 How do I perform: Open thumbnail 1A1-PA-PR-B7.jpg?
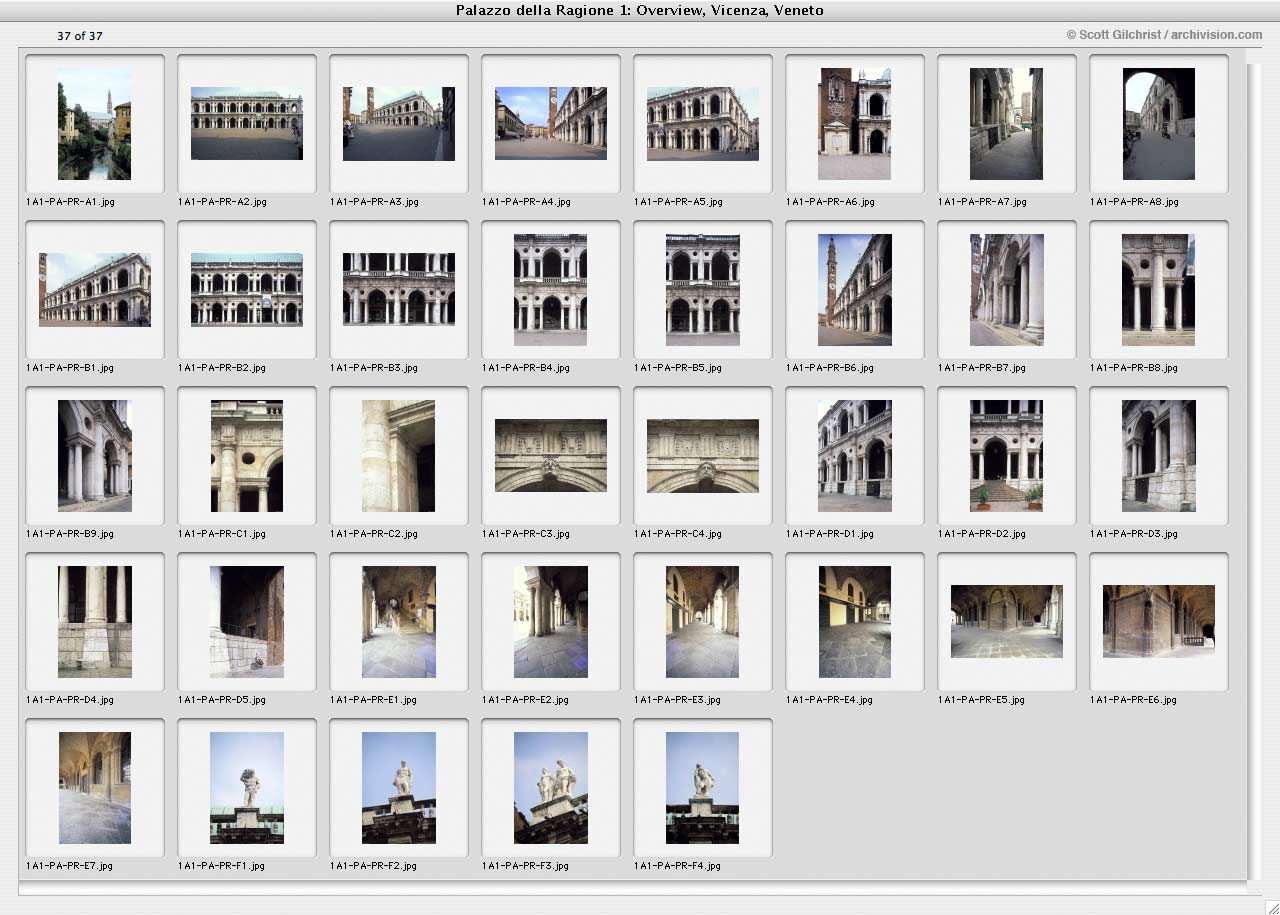pos(1007,290)
